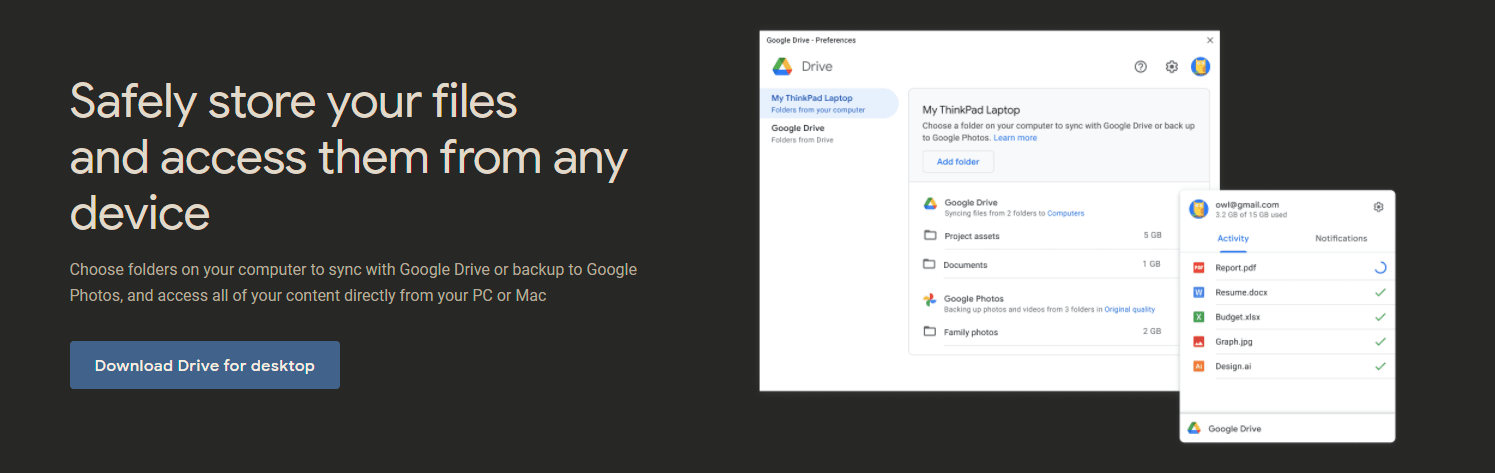Click the Project assets folder icon
This screenshot has width=1495, height=473.
click(929, 236)
